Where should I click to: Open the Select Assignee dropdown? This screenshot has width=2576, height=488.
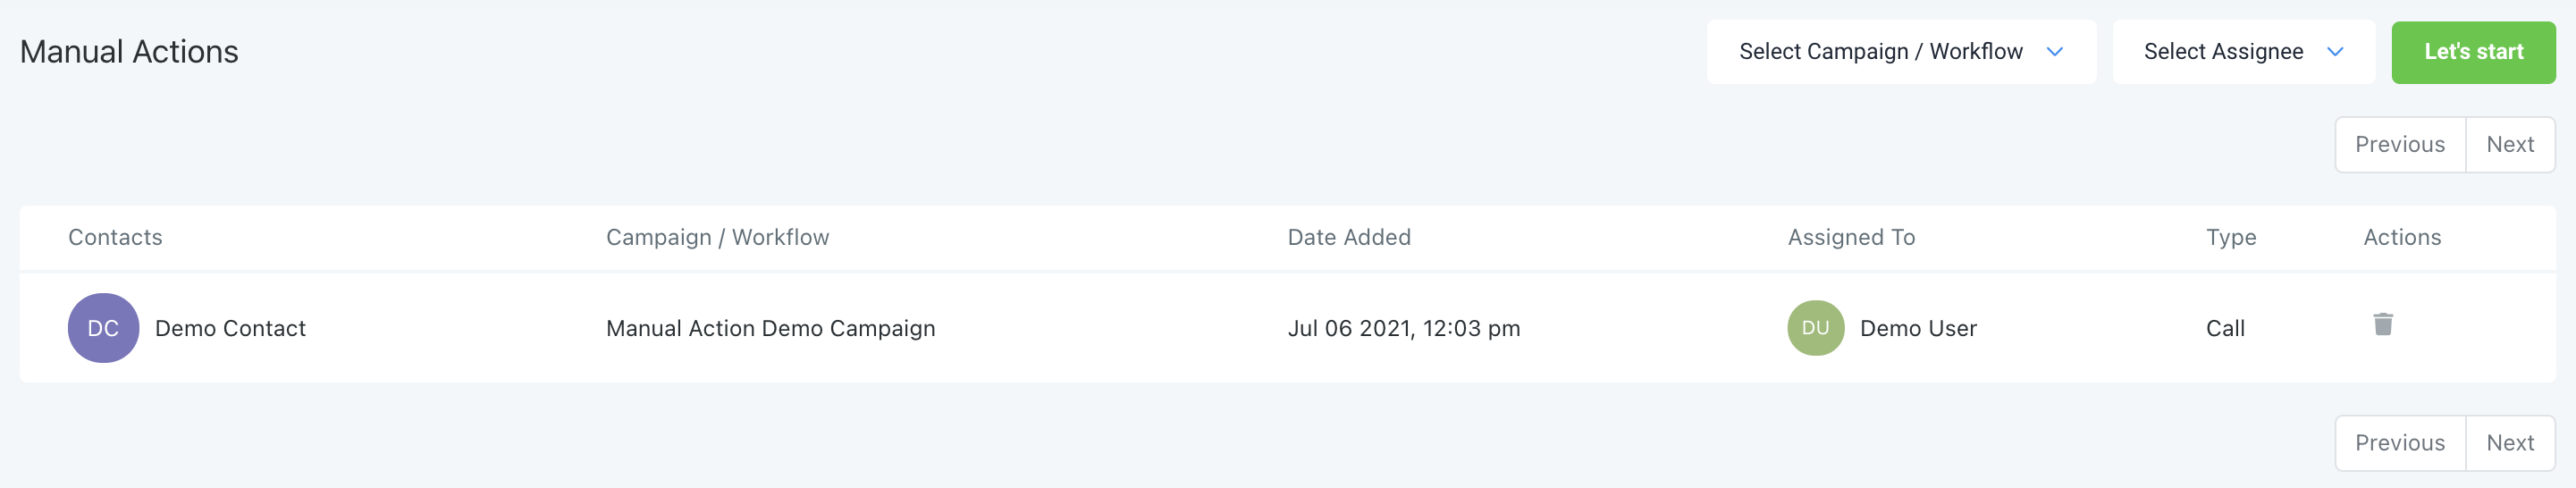tap(2243, 52)
